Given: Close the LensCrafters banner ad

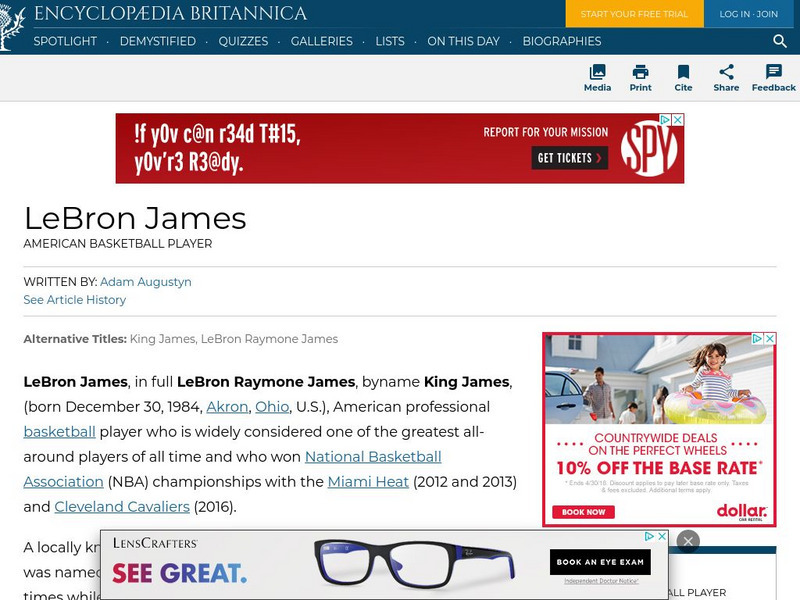Looking at the screenshot, I should 688,540.
